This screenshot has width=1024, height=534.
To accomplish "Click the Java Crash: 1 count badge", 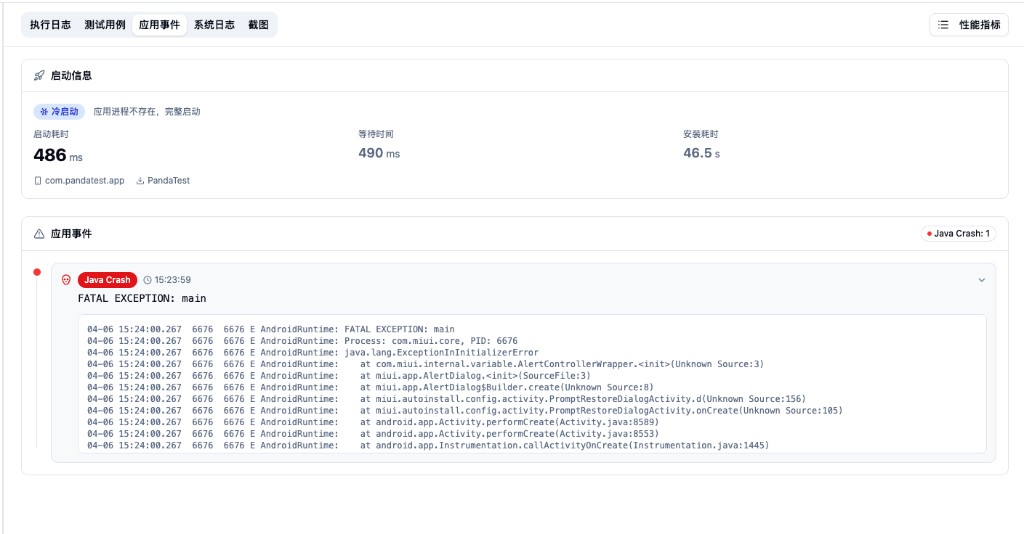I will pos(958,234).
